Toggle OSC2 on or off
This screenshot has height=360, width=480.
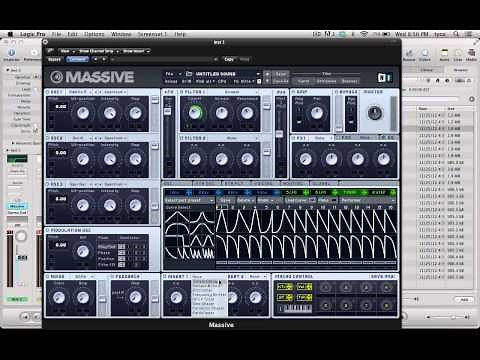coord(47,138)
